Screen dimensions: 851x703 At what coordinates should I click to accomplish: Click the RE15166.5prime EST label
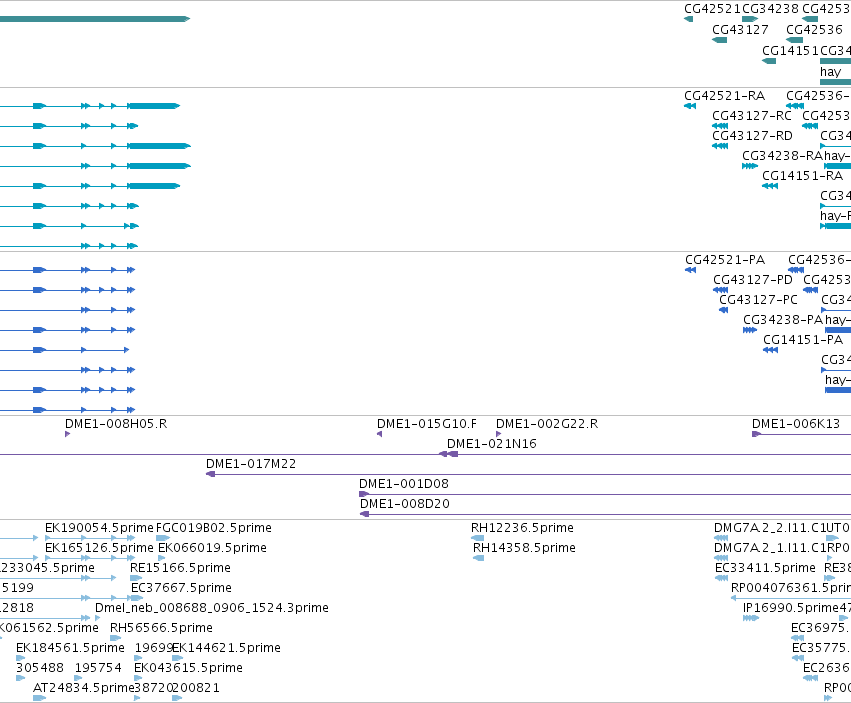tap(180, 568)
